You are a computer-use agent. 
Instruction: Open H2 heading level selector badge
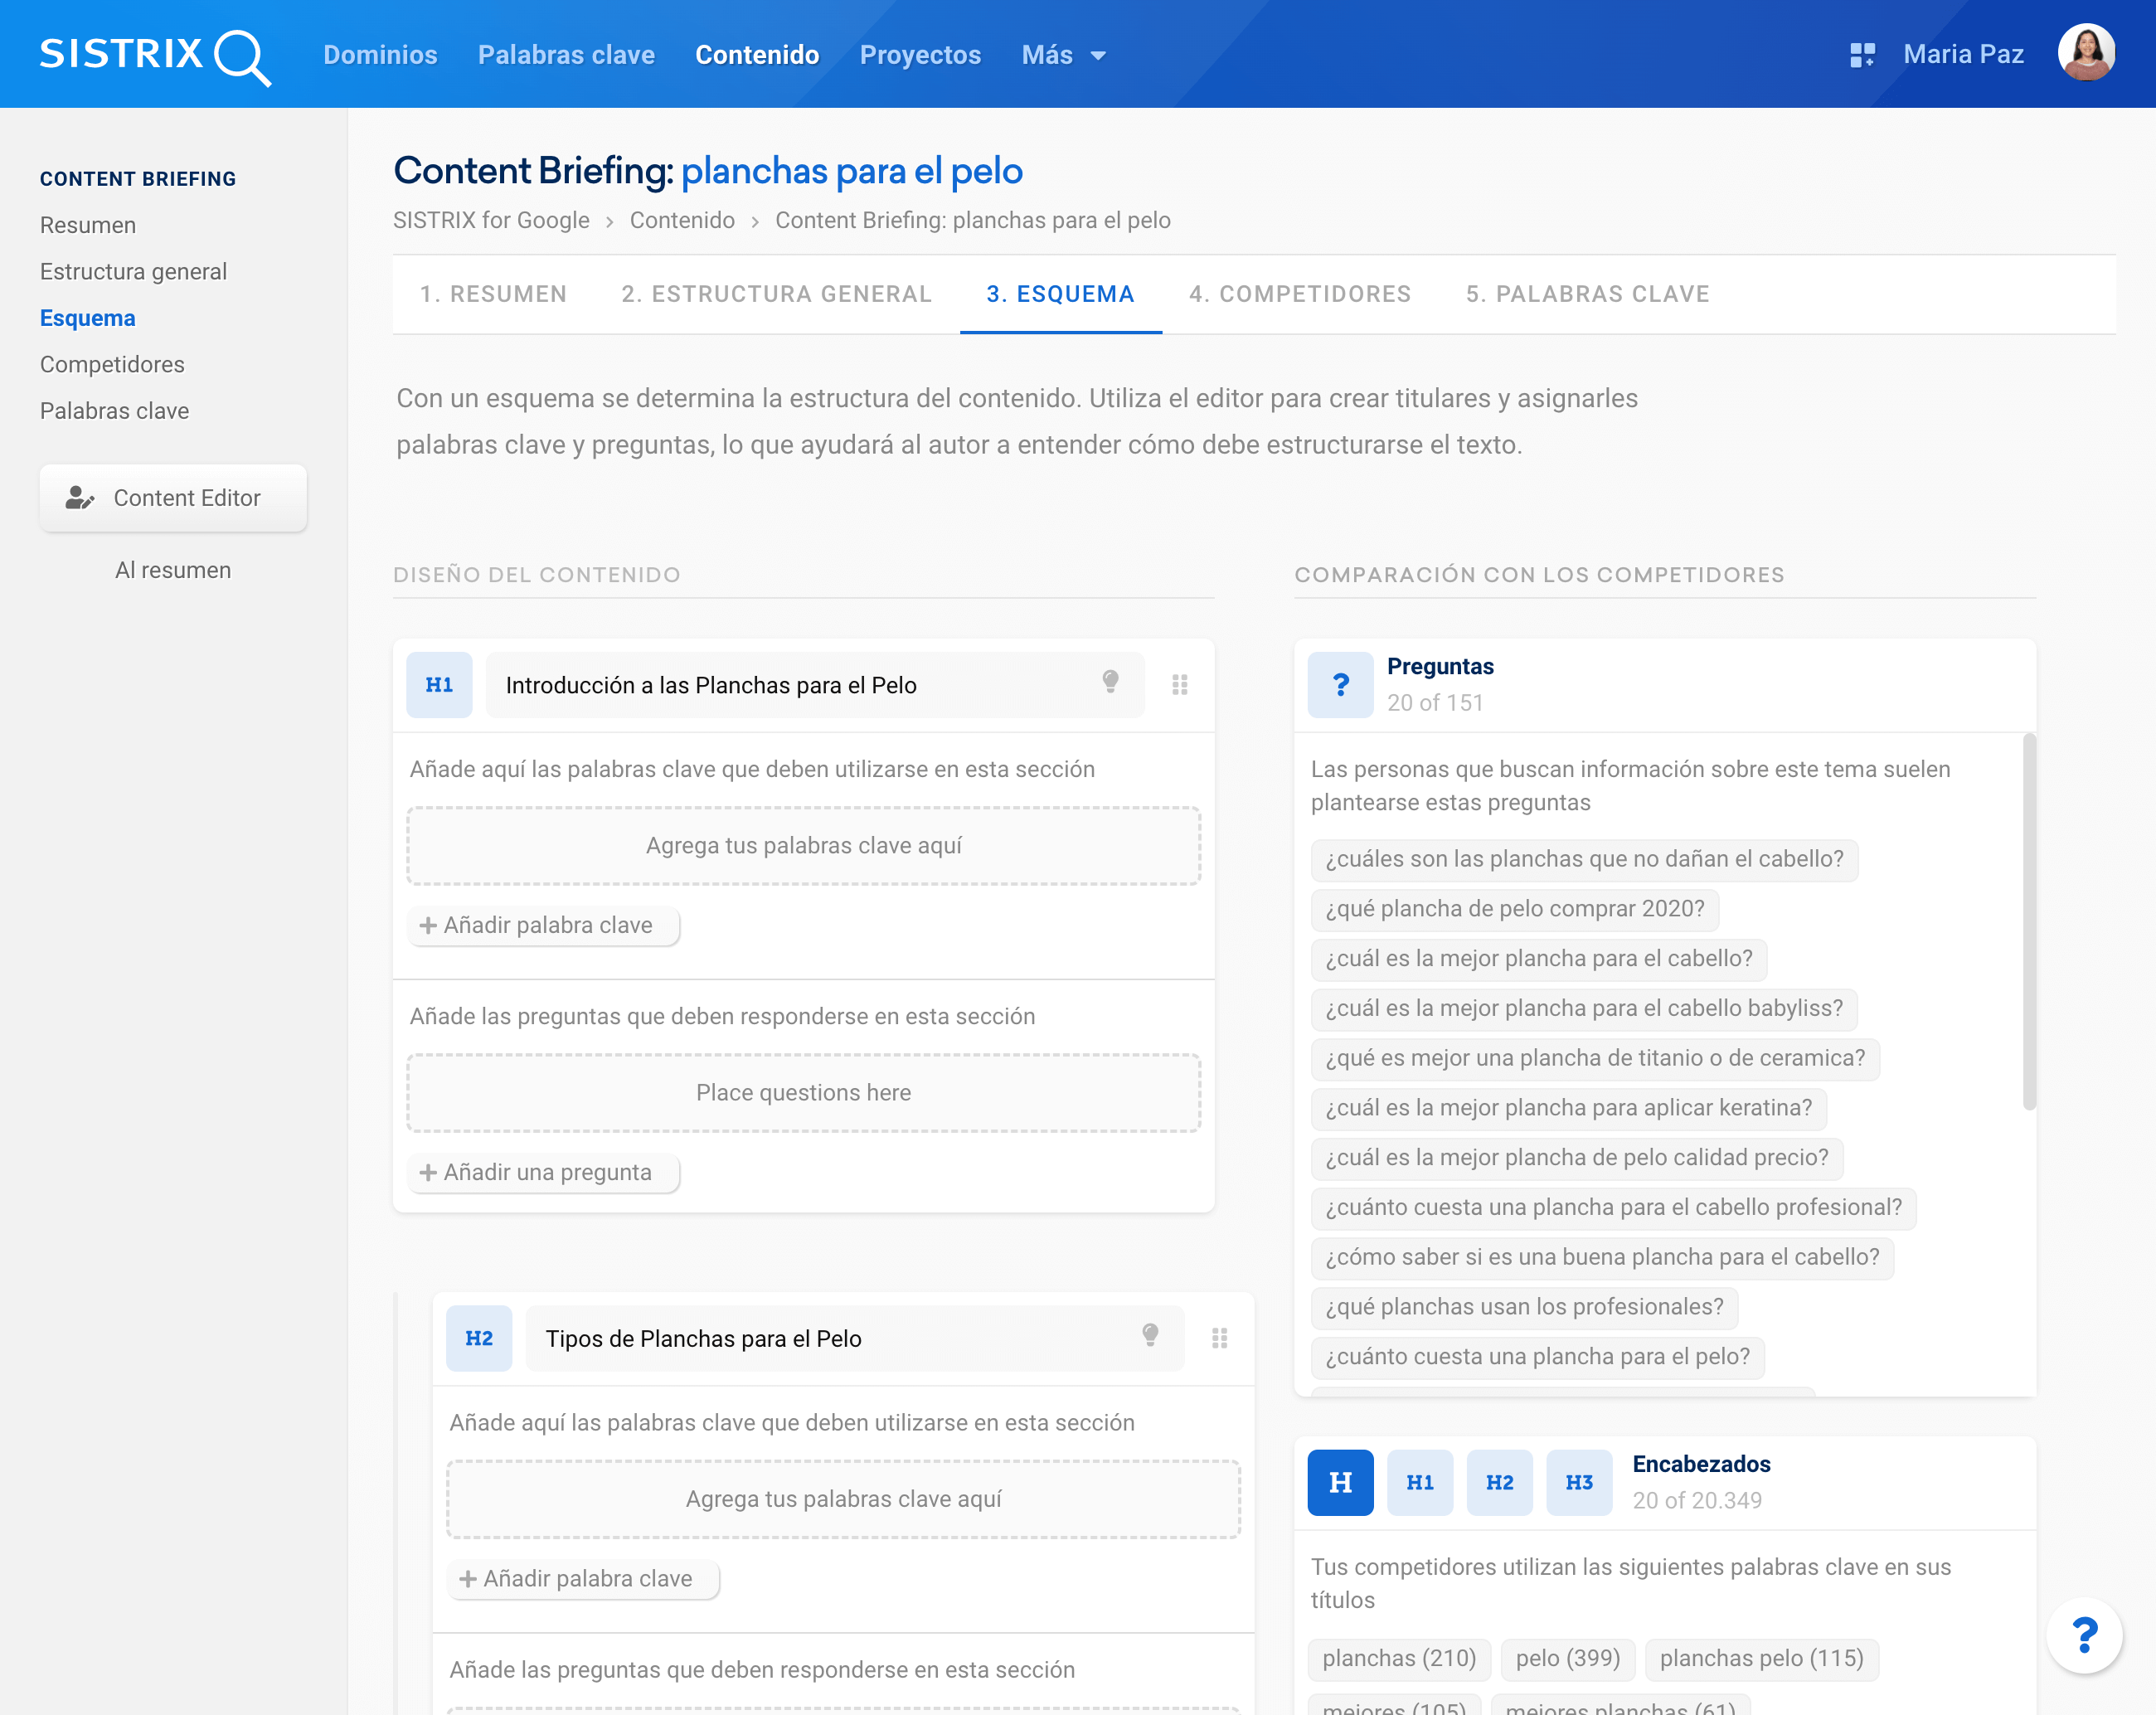pyautogui.click(x=478, y=1338)
